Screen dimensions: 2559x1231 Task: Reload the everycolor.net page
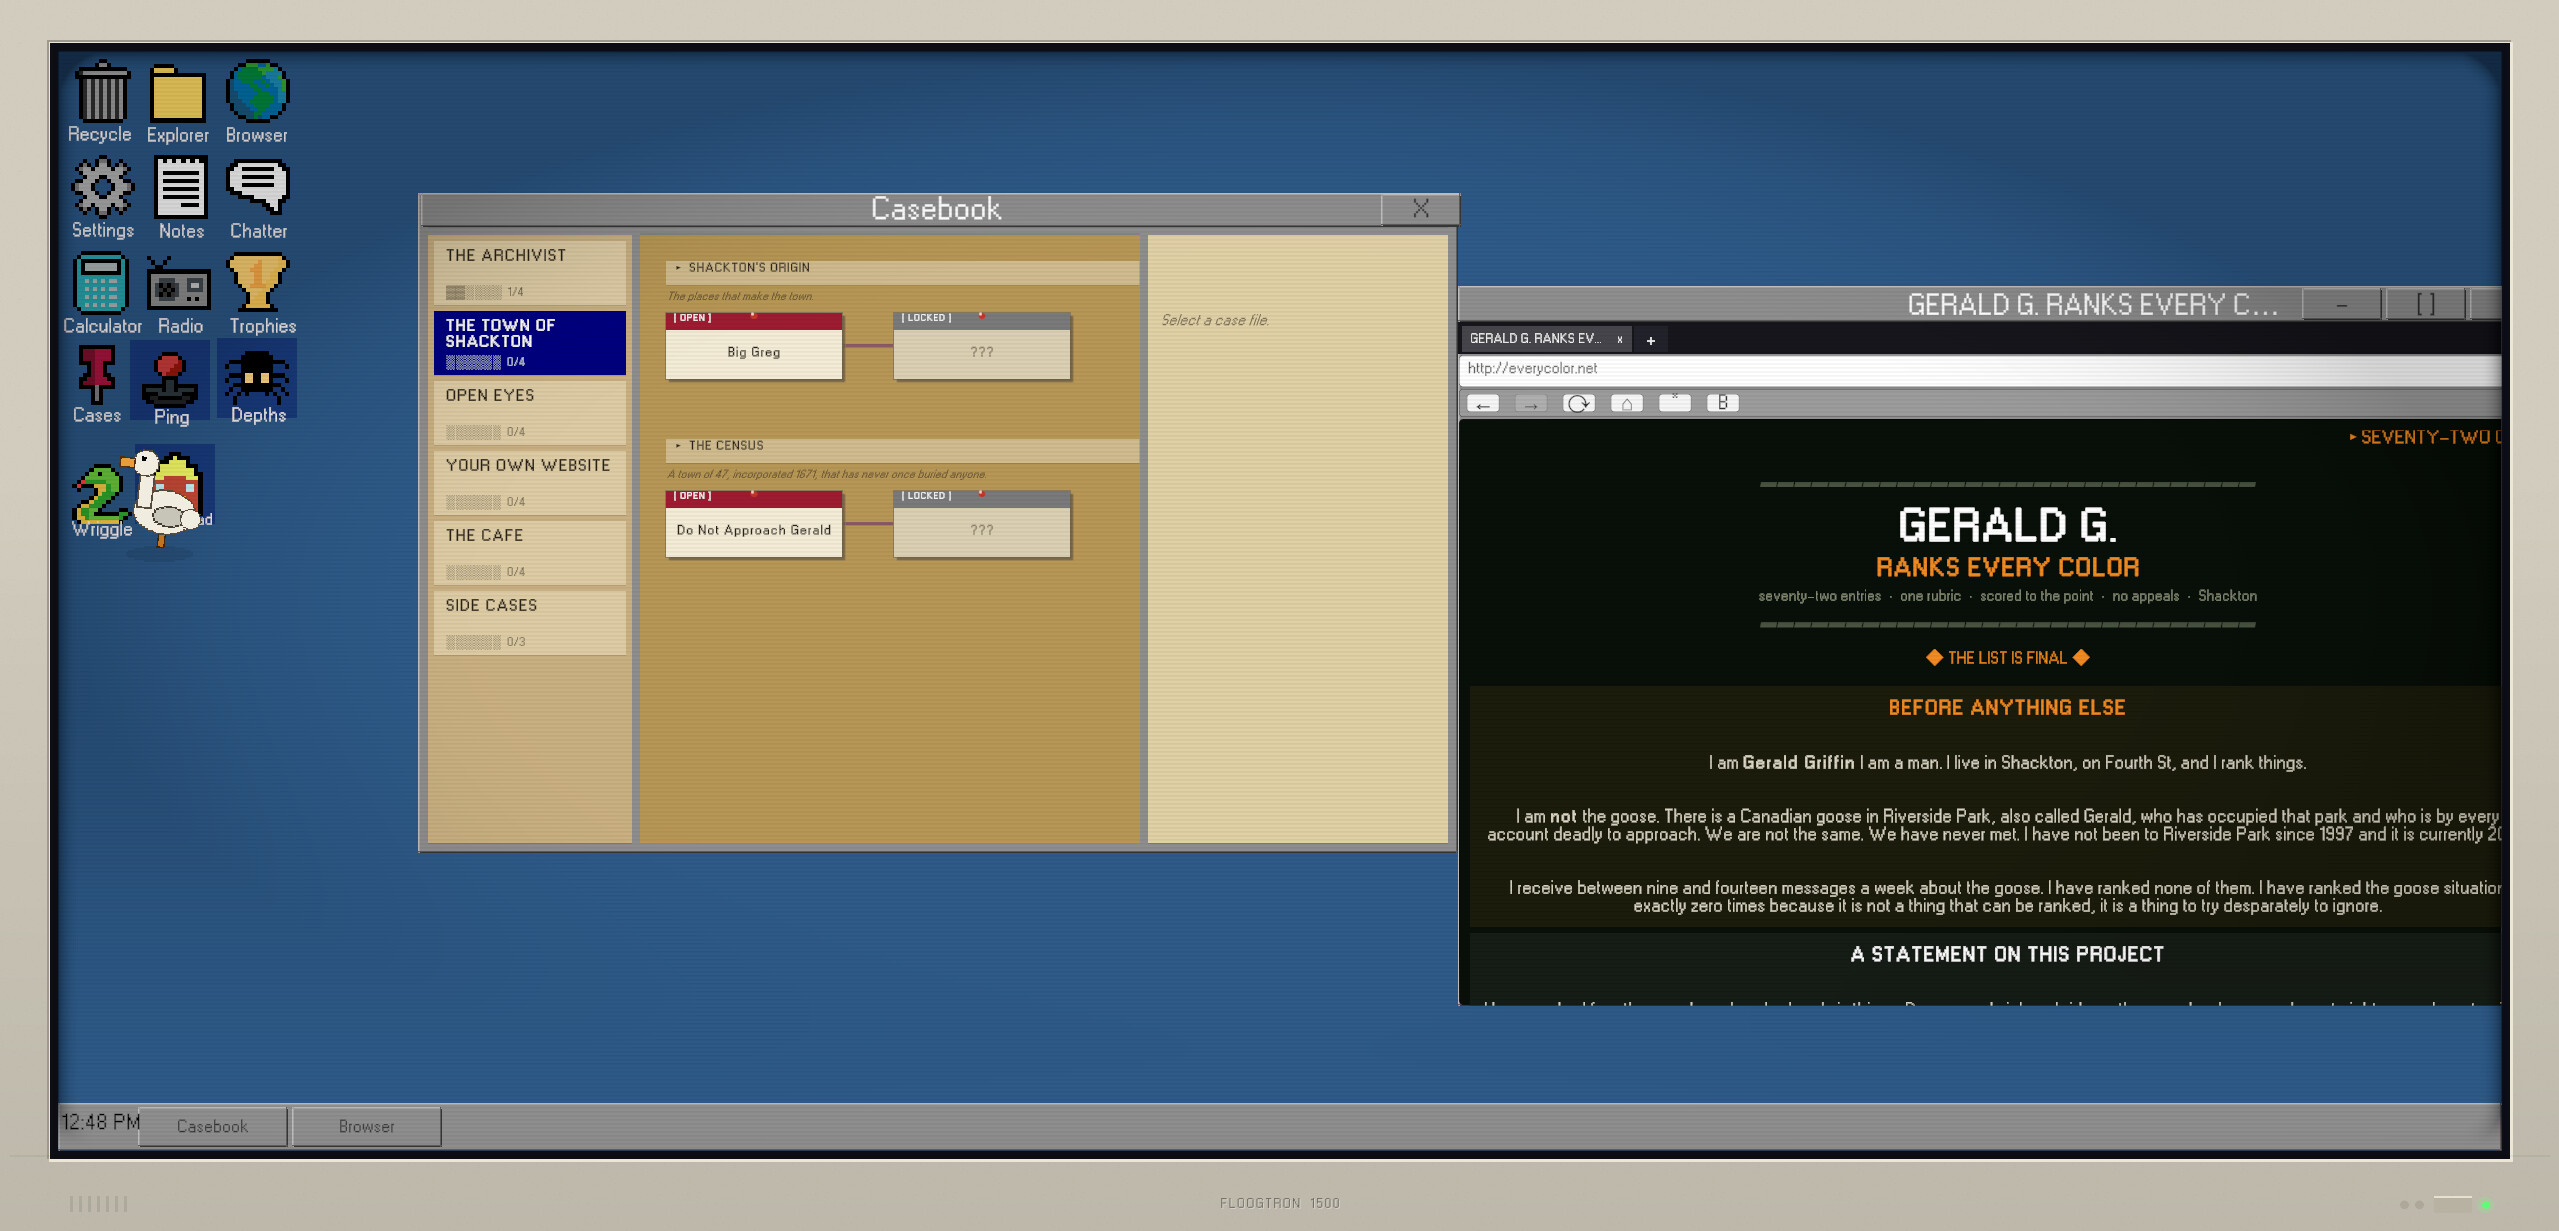1579,403
